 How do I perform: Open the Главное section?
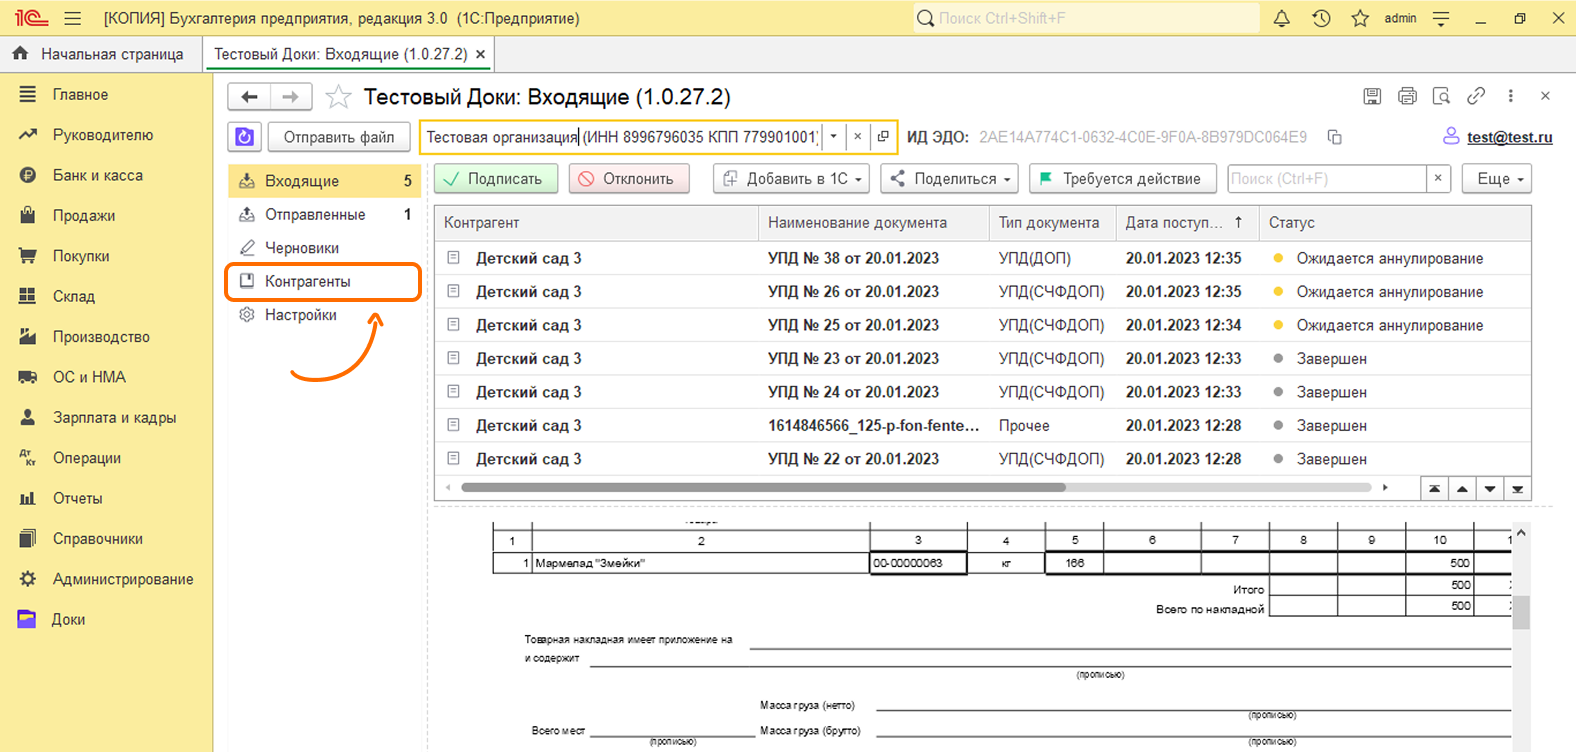pos(80,94)
